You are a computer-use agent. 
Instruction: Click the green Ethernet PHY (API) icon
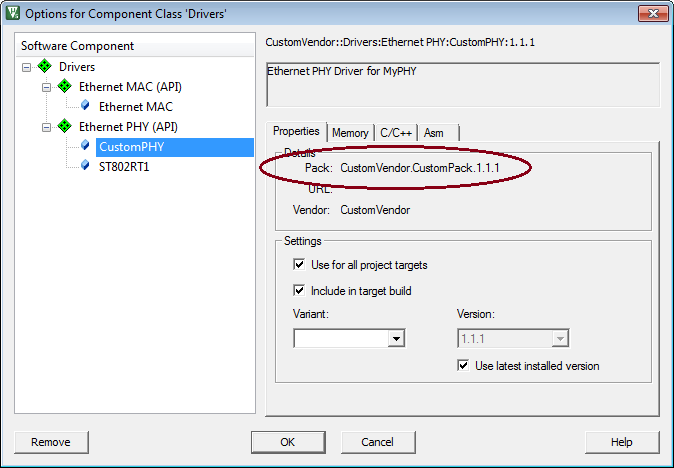click(x=65, y=127)
